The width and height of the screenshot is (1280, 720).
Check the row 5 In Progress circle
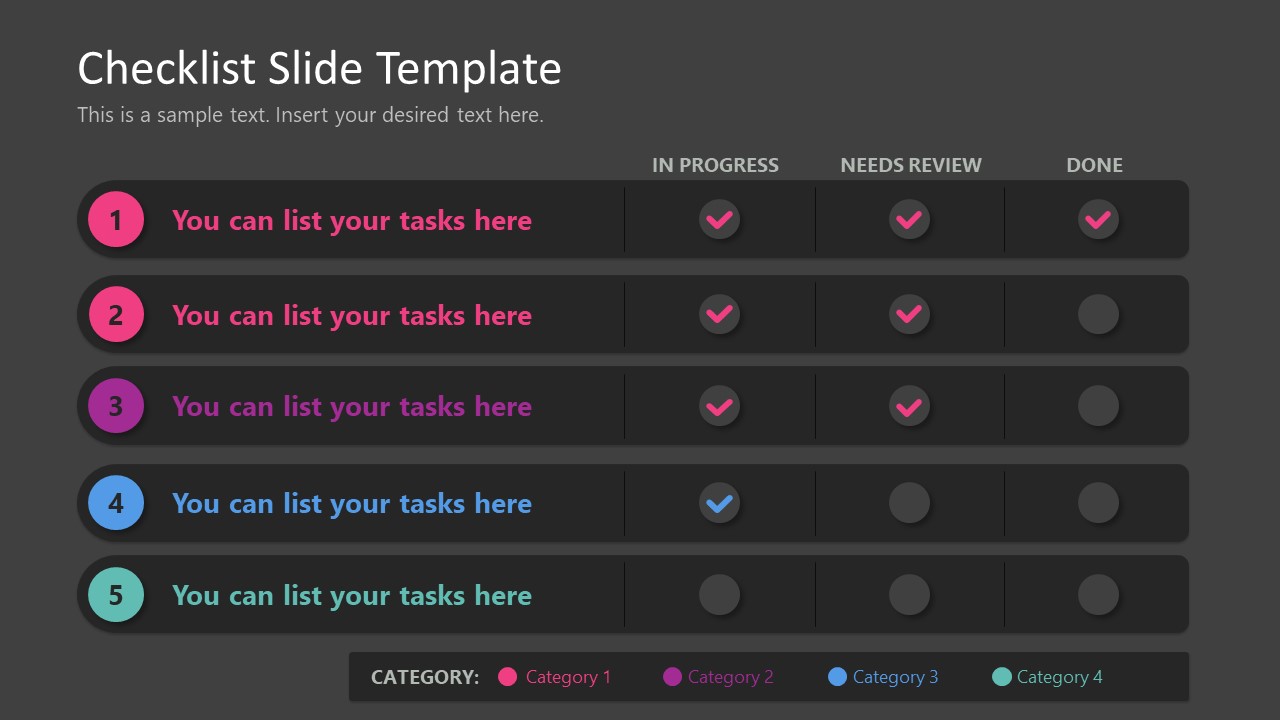(x=719, y=594)
